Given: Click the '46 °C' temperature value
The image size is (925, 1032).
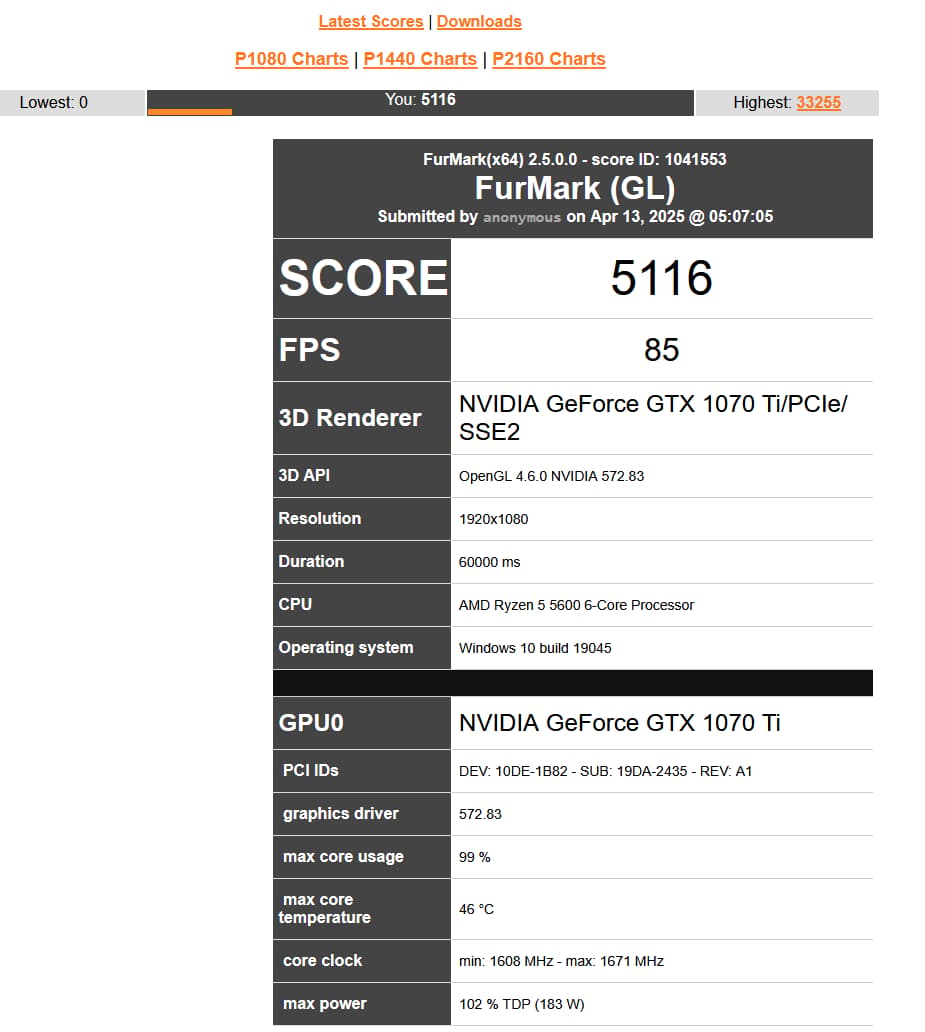Looking at the screenshot, I should 476,909.
